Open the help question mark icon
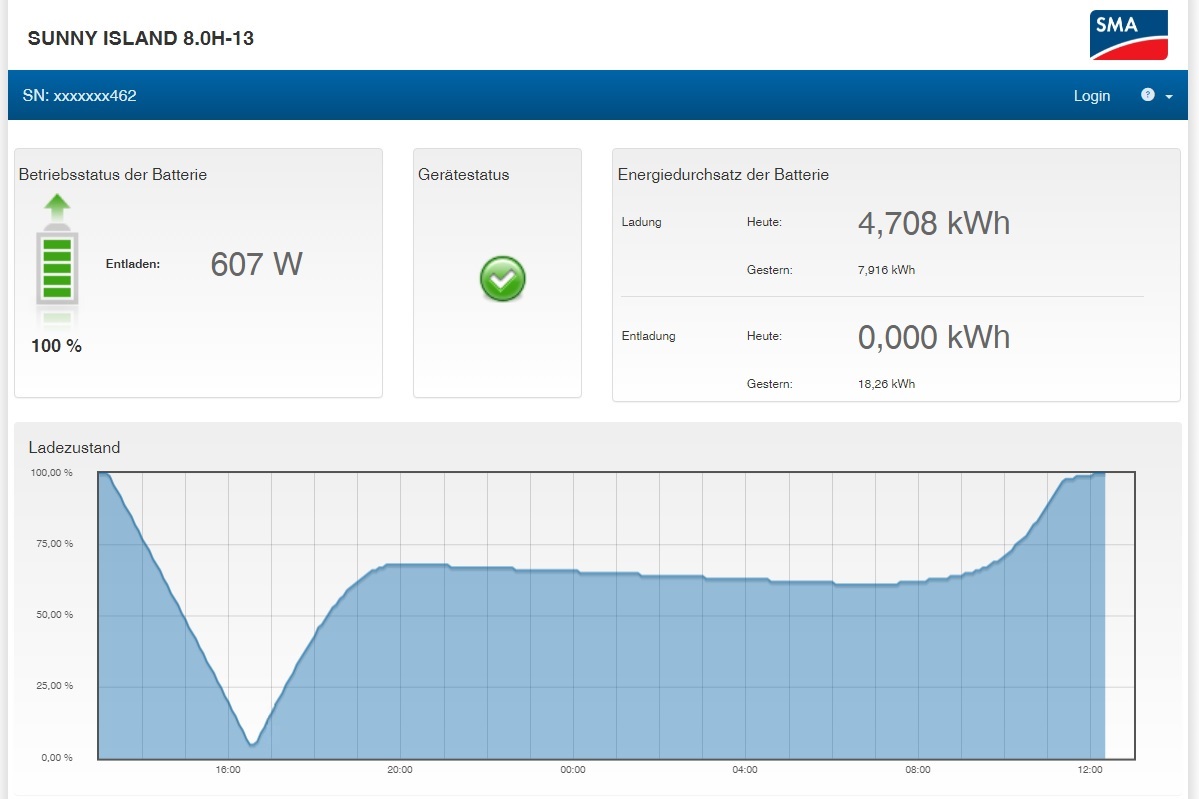This screenshot has width=1199, height=799. click(x=1148, y=95)
